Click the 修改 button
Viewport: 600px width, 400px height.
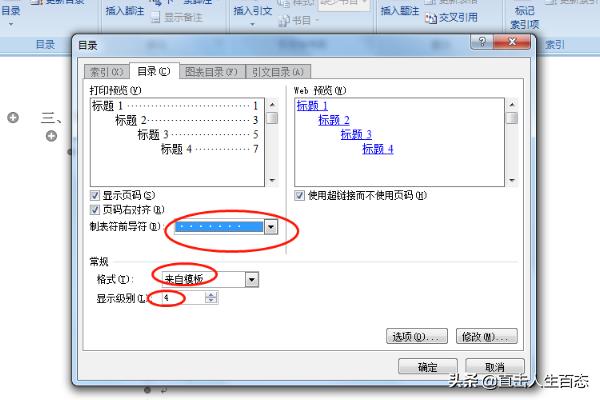coord(486,336)
